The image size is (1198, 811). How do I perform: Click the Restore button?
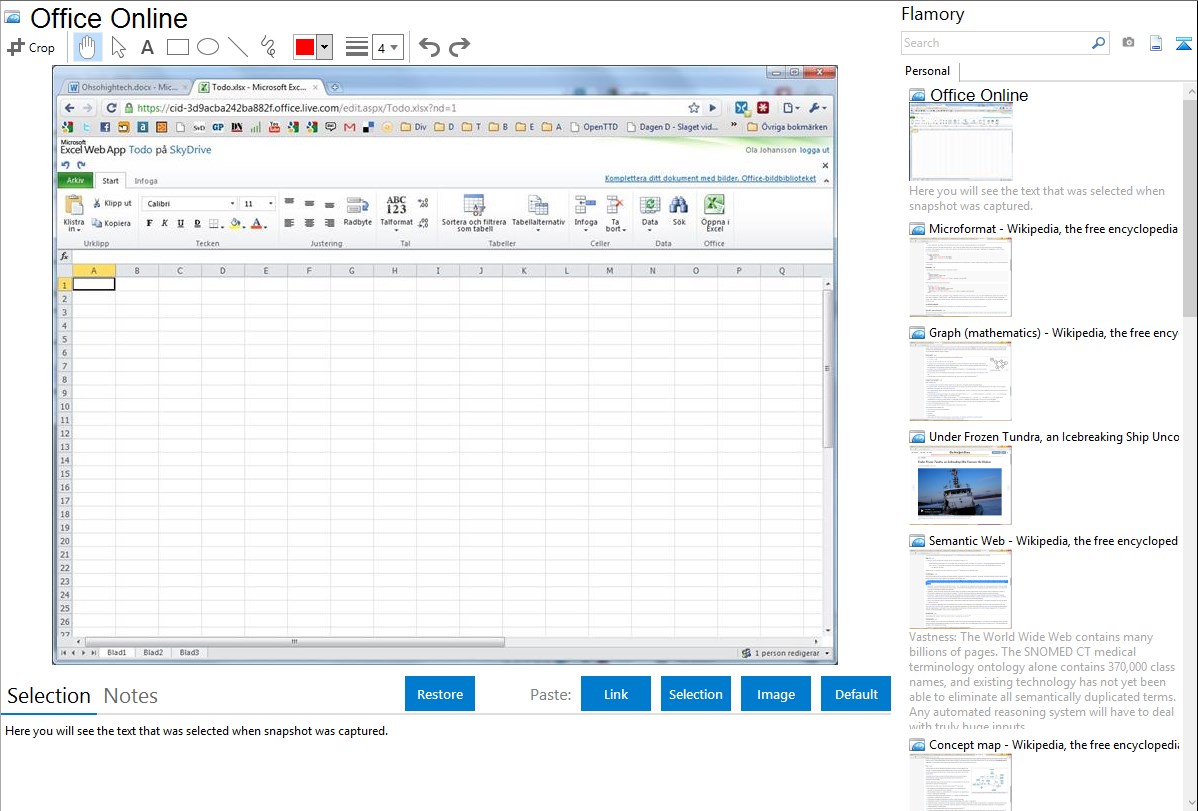tap(440, 694)
